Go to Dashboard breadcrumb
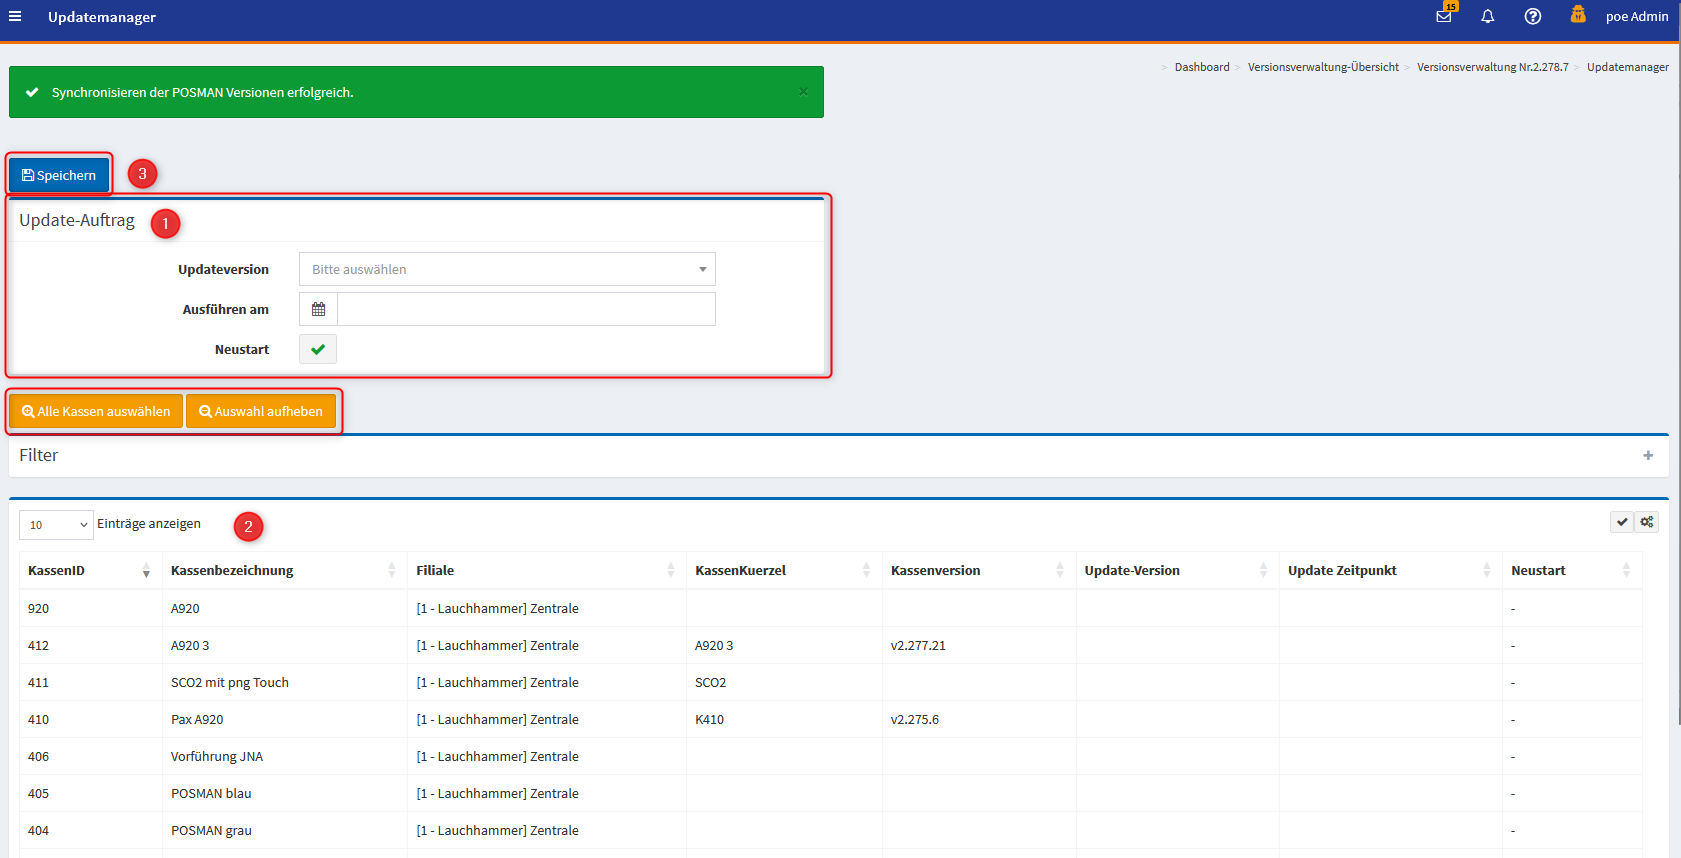Image resolution: width=1681 pixels, height=858 pixels. [x=1201, y=67]
